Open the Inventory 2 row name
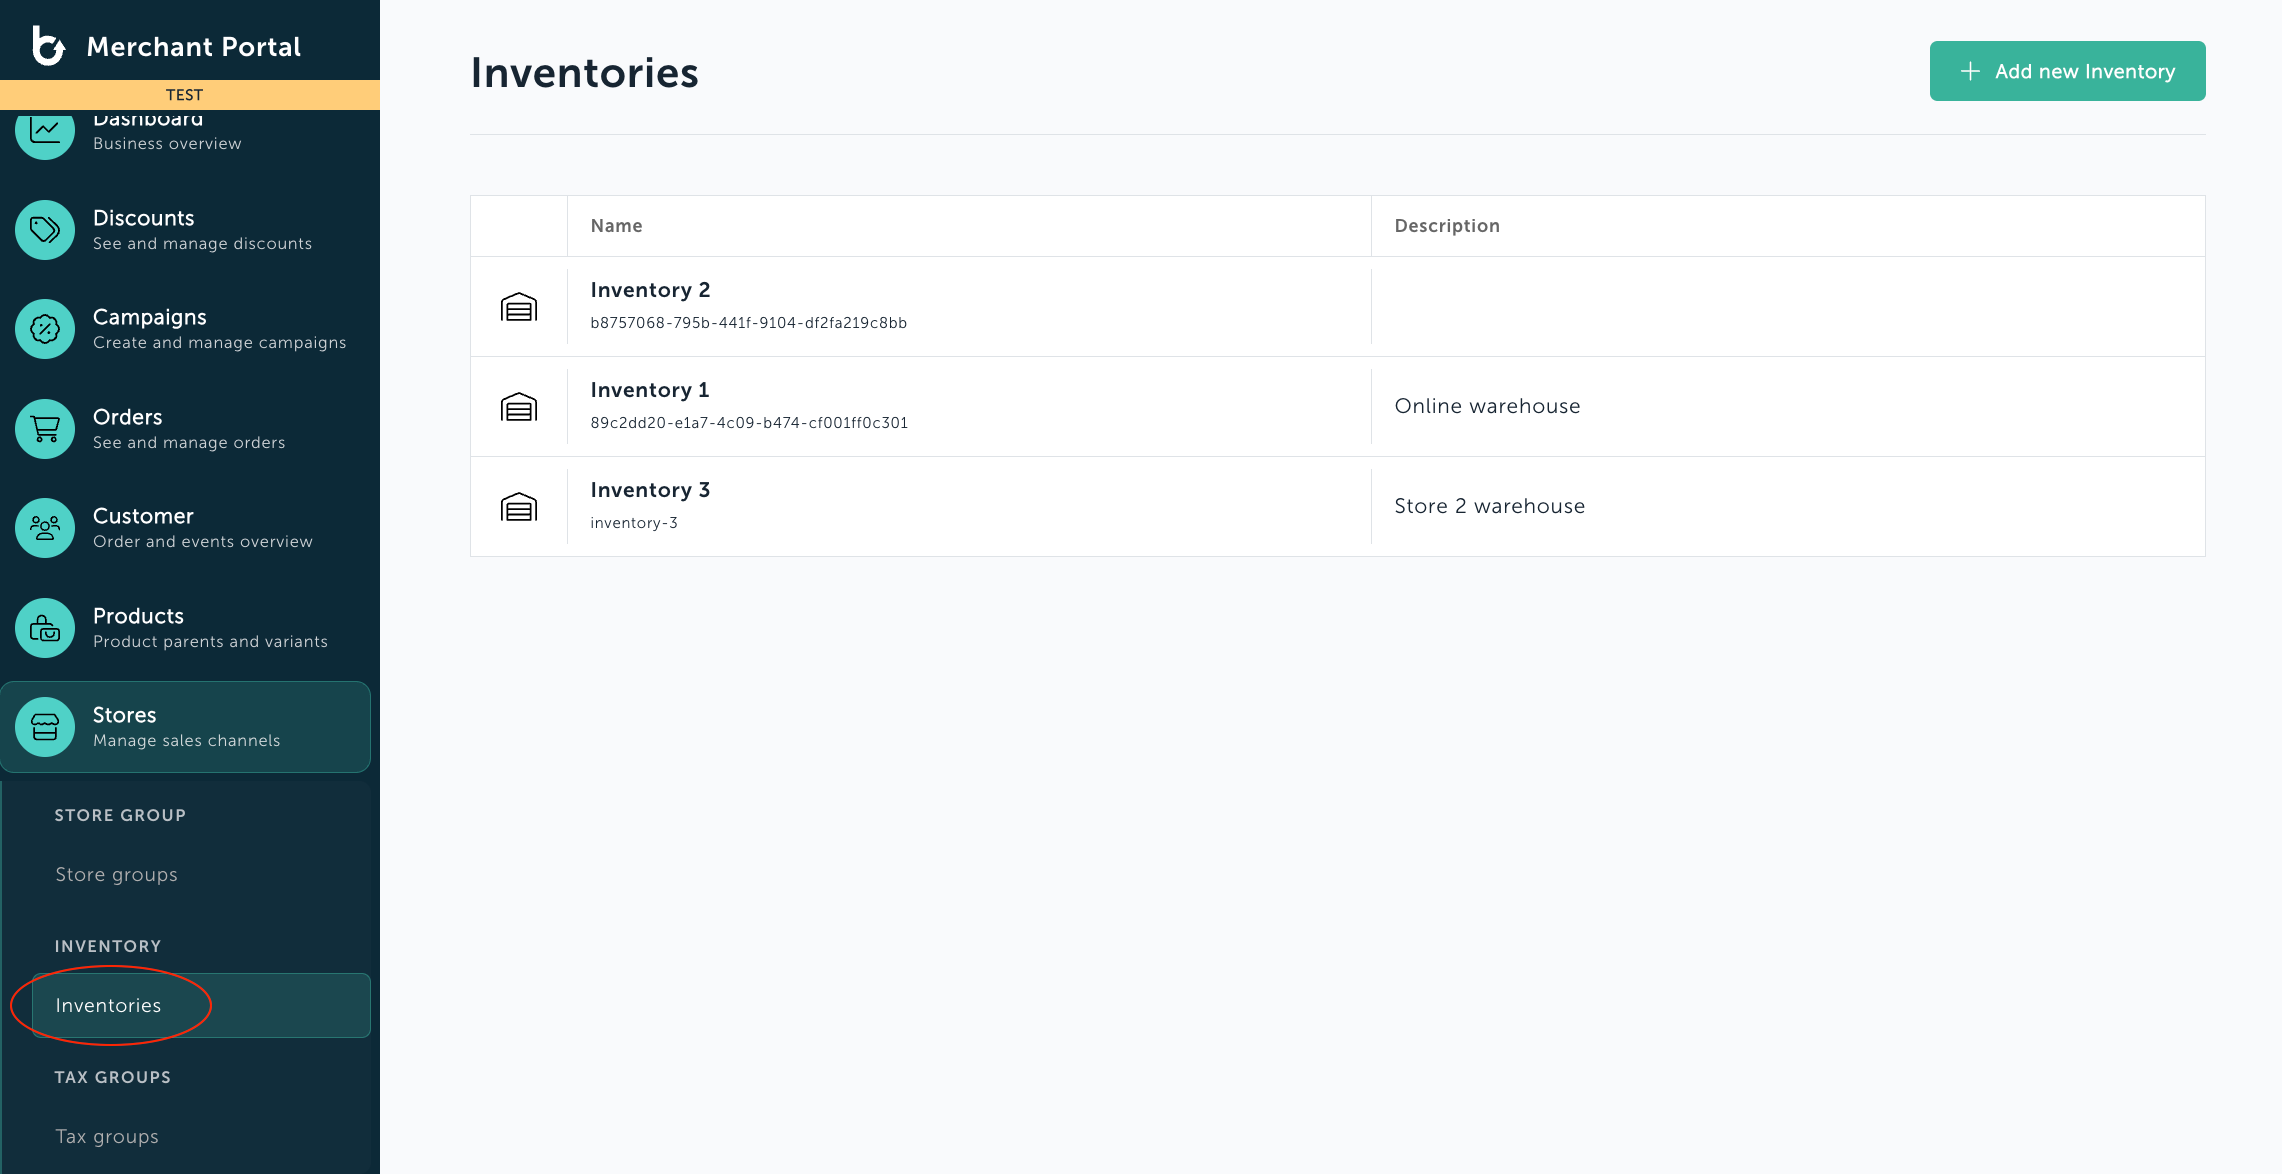 [x=650, y=290]
